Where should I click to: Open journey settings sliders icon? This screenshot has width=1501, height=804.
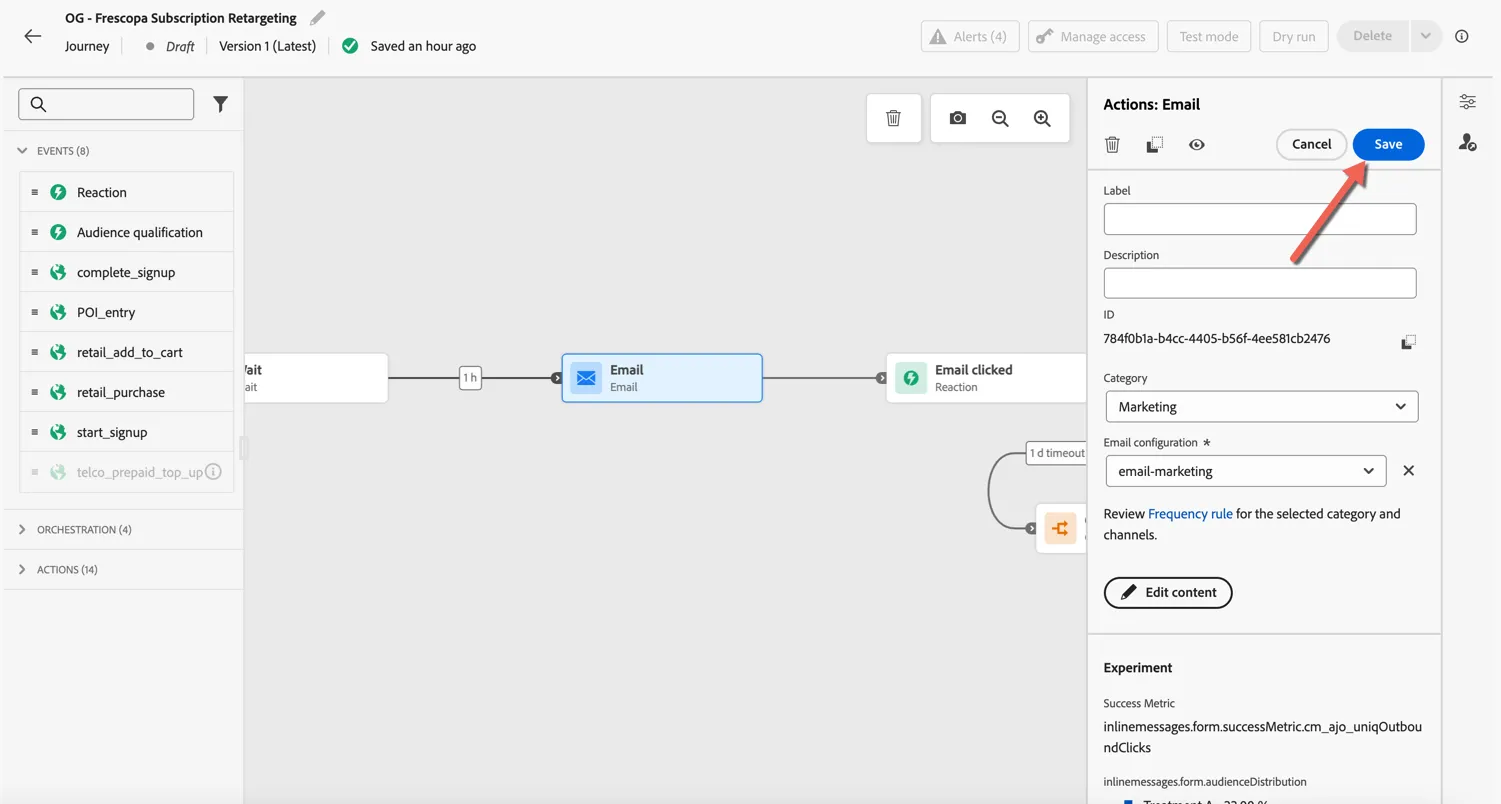(1467, 102)
